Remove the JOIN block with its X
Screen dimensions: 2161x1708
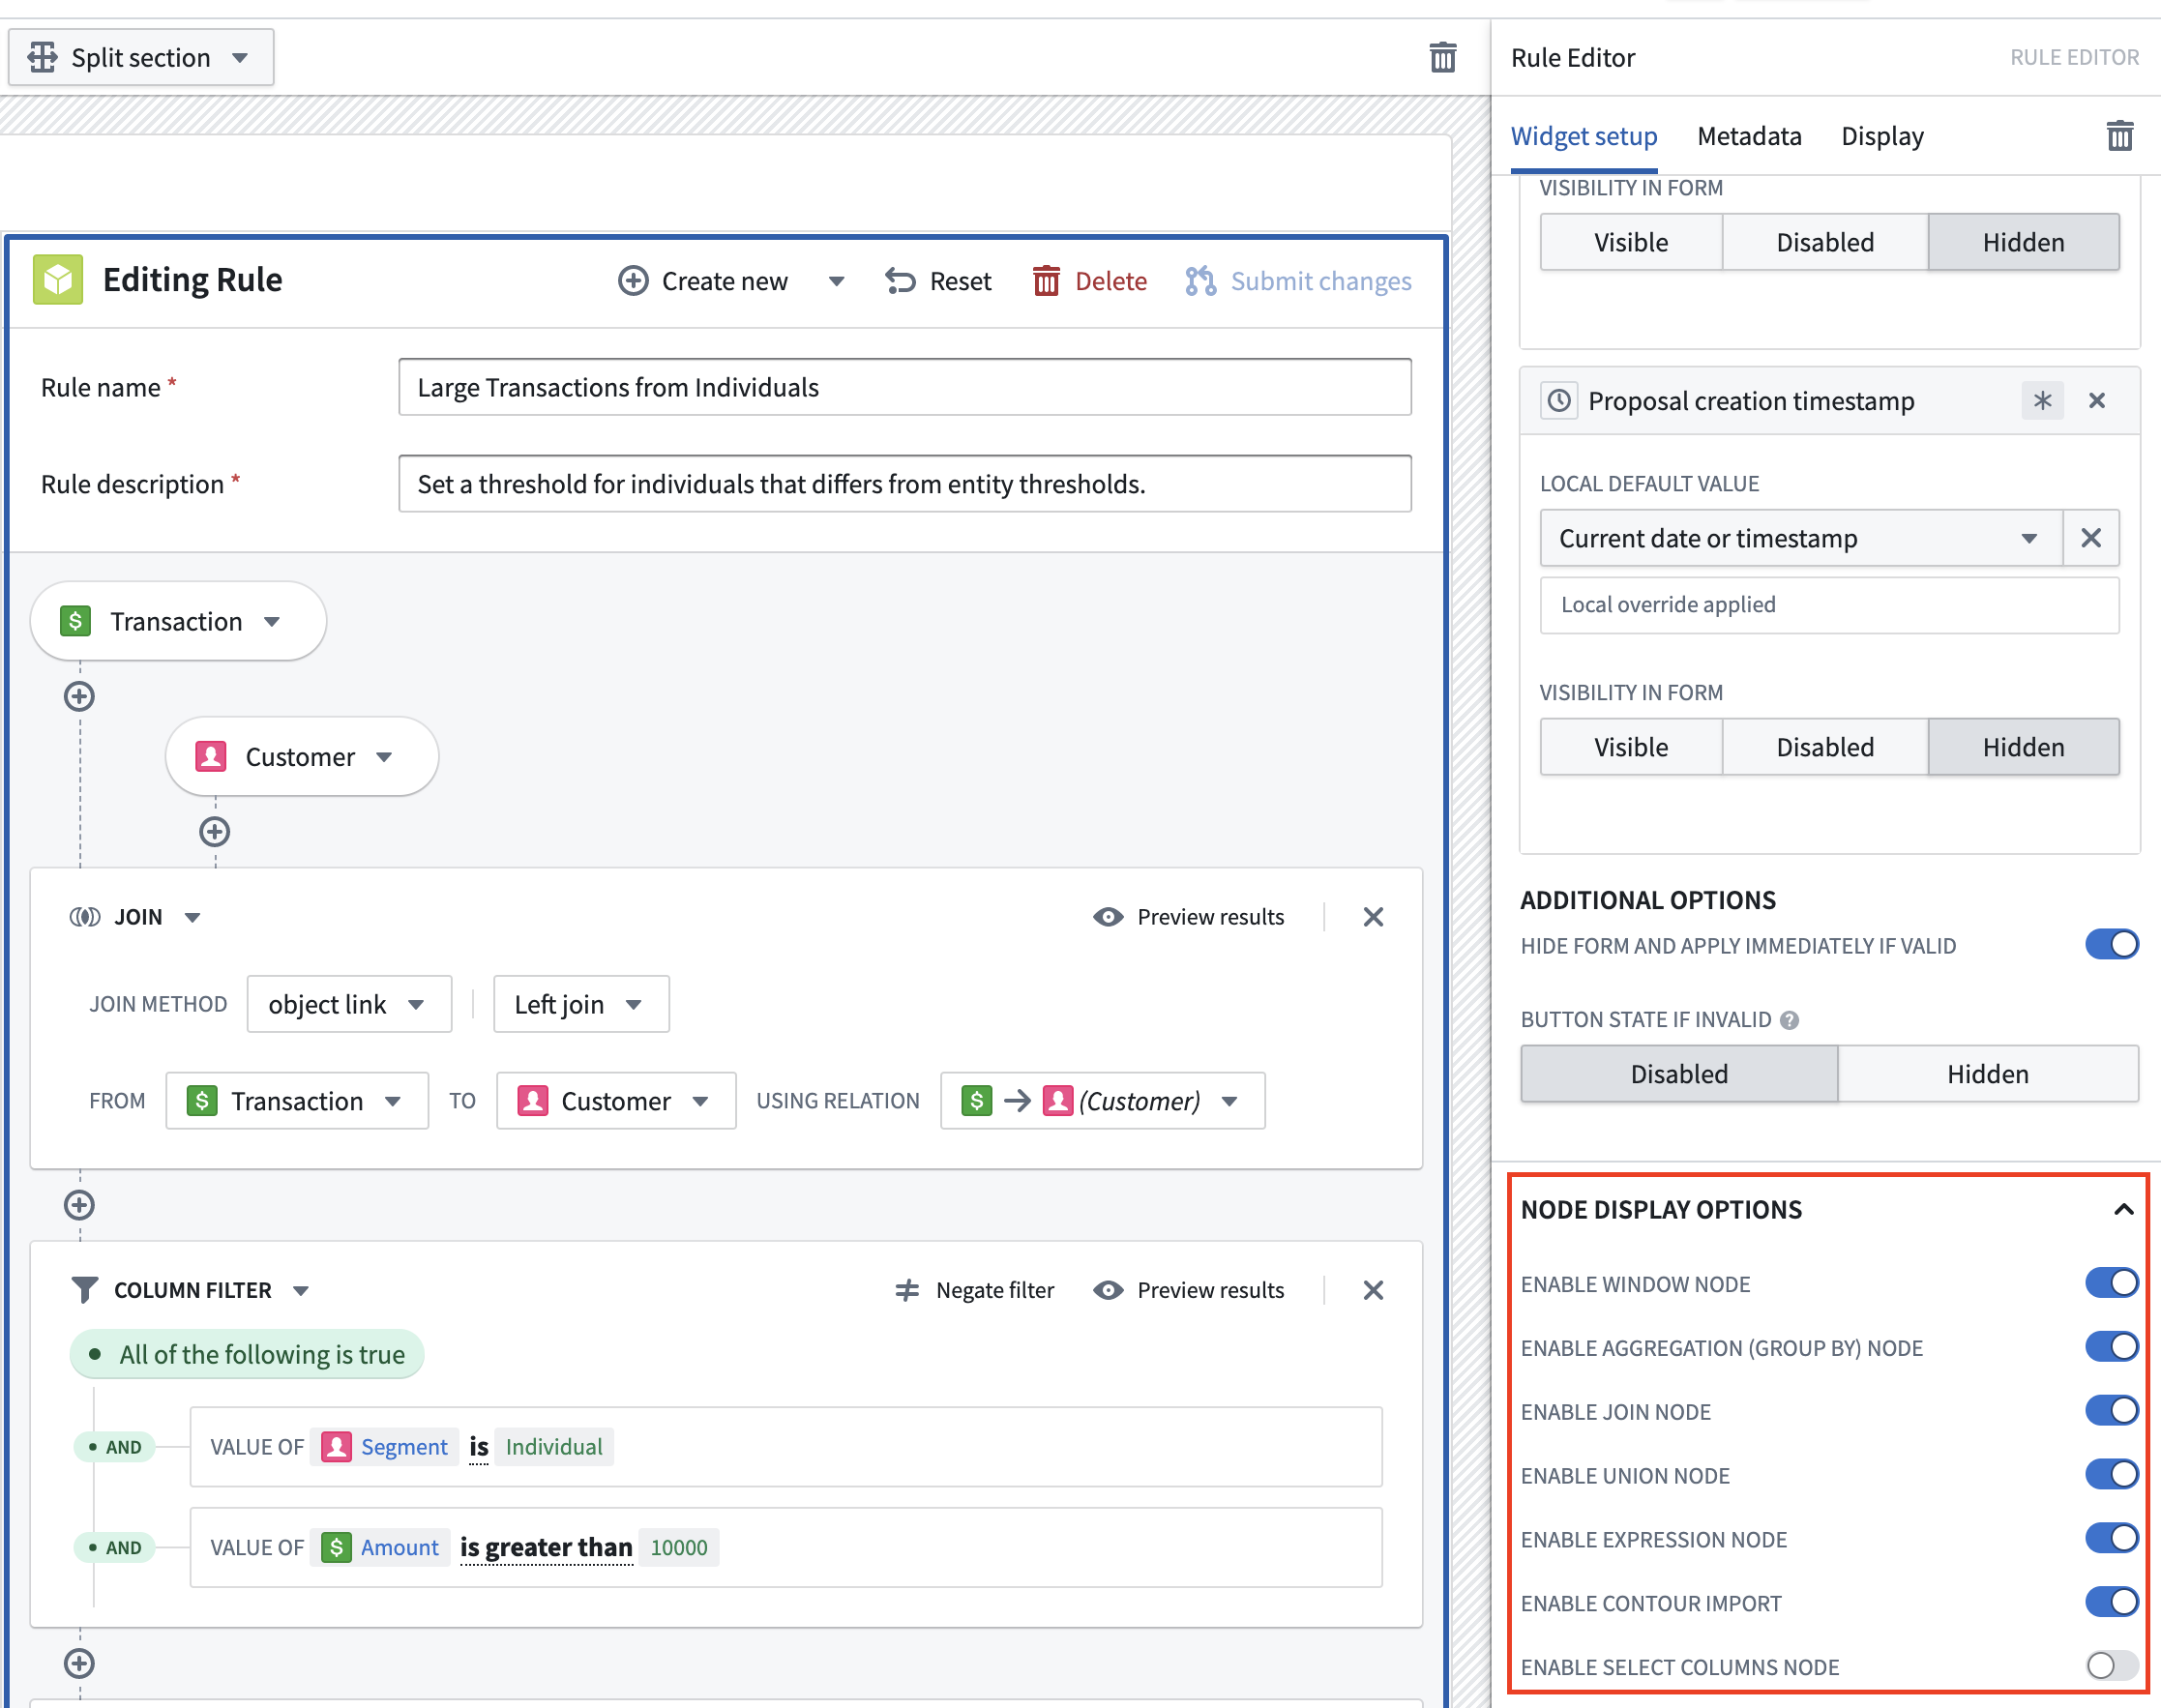tap(1373, 917)
